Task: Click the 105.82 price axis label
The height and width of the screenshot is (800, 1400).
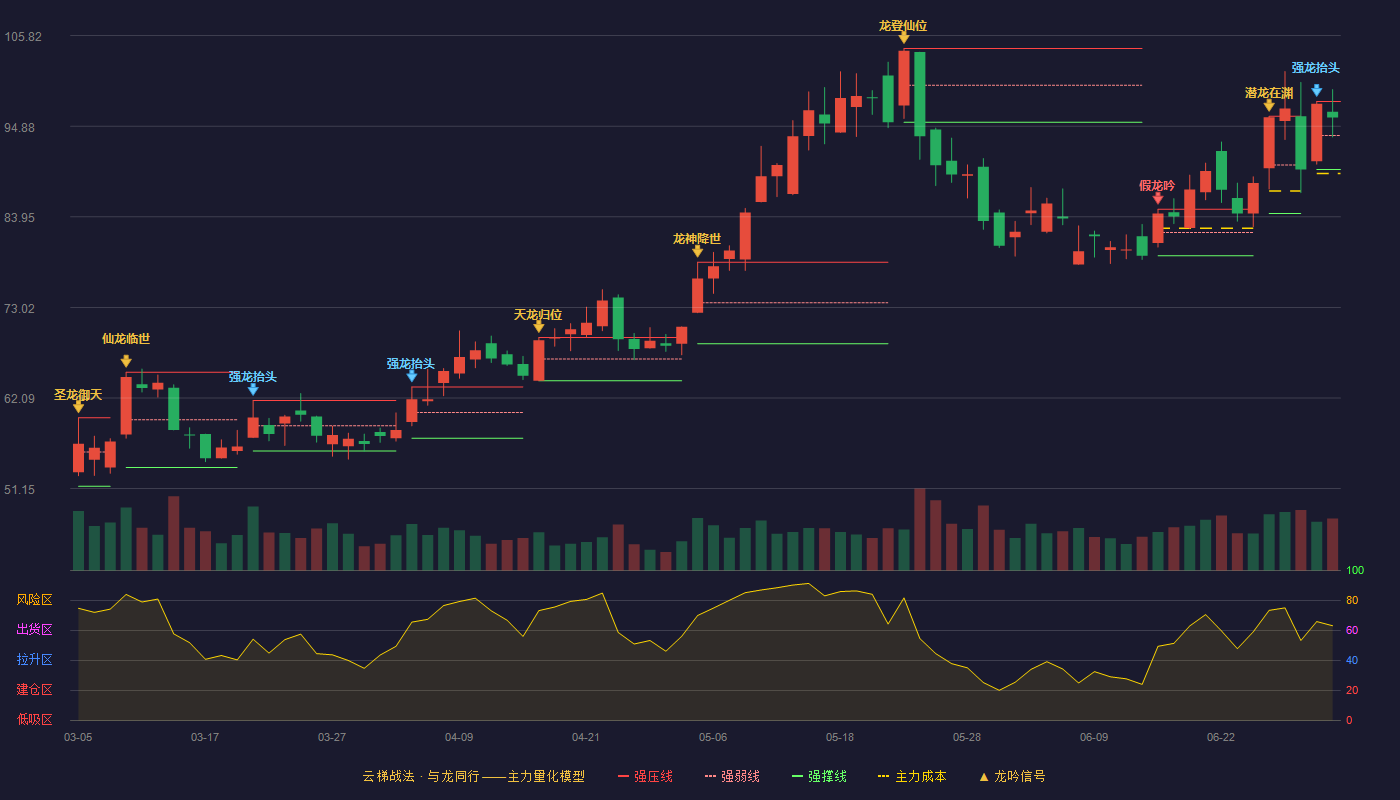Action: click(23, 37)
